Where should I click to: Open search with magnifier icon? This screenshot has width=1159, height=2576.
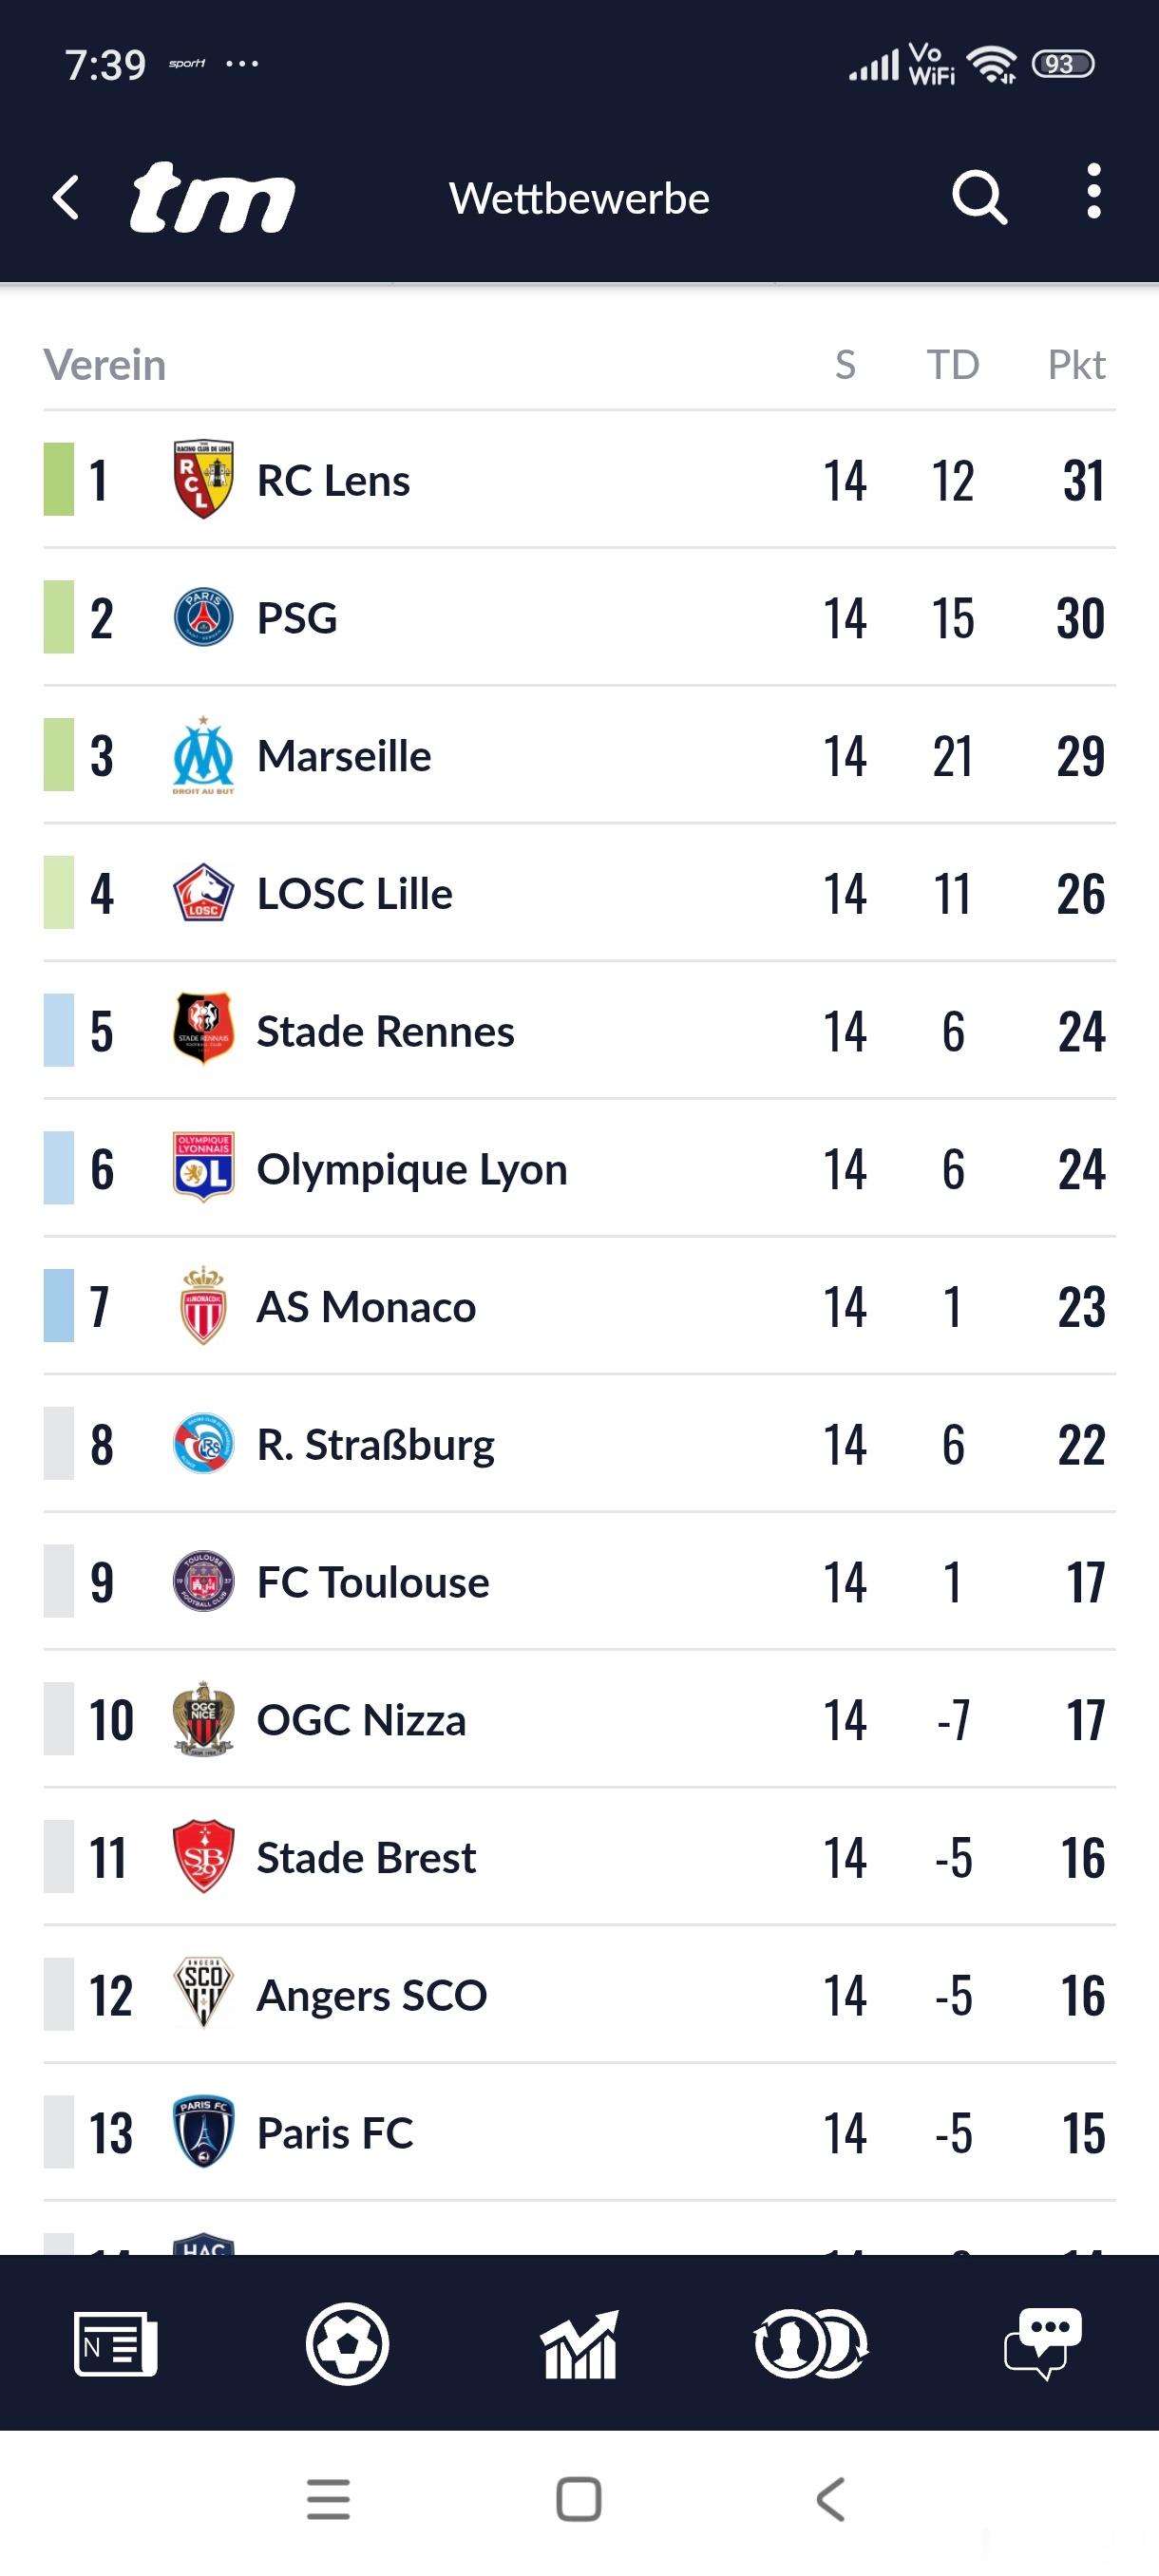click(978, 197)
